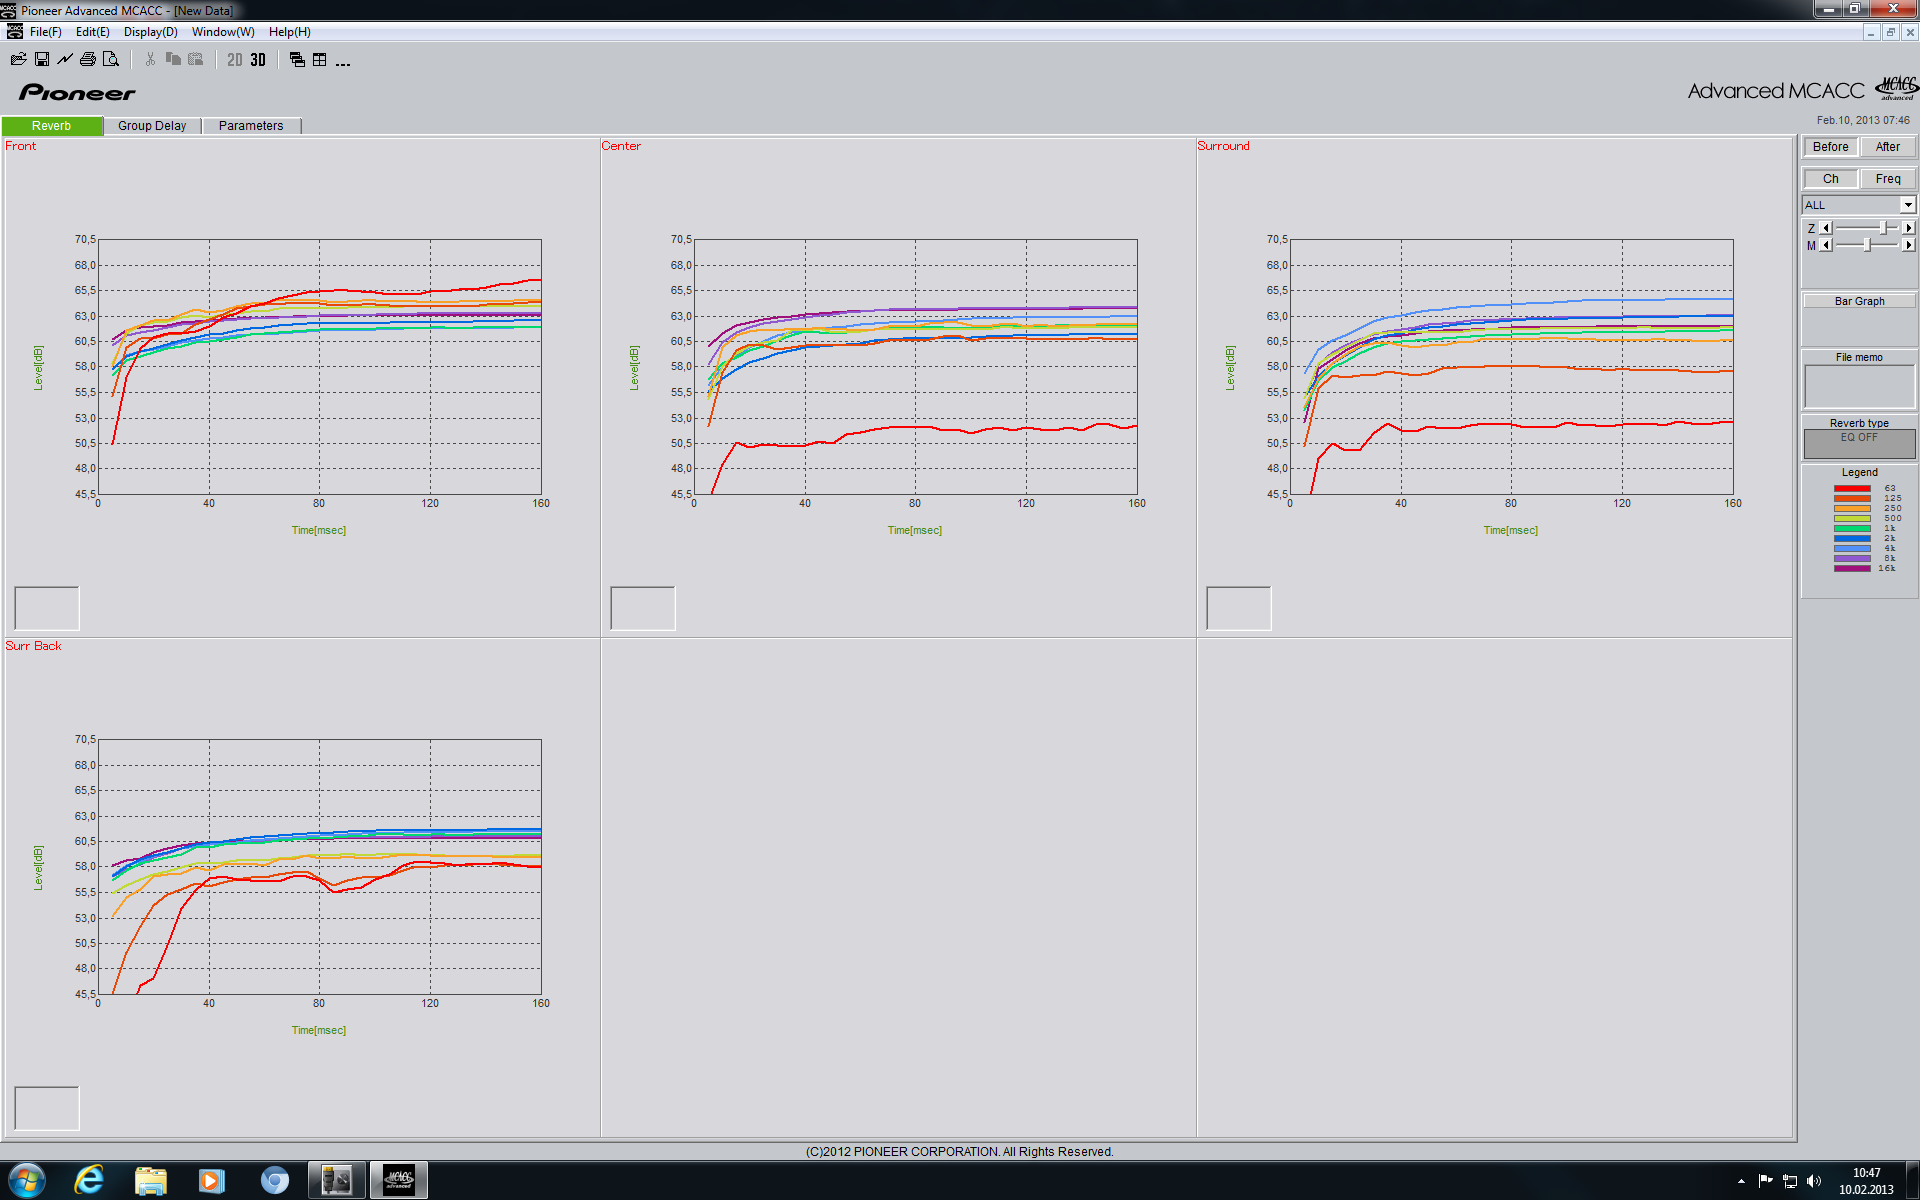Click the M slider handle

pyautogui.click(x=1867, y=245)
